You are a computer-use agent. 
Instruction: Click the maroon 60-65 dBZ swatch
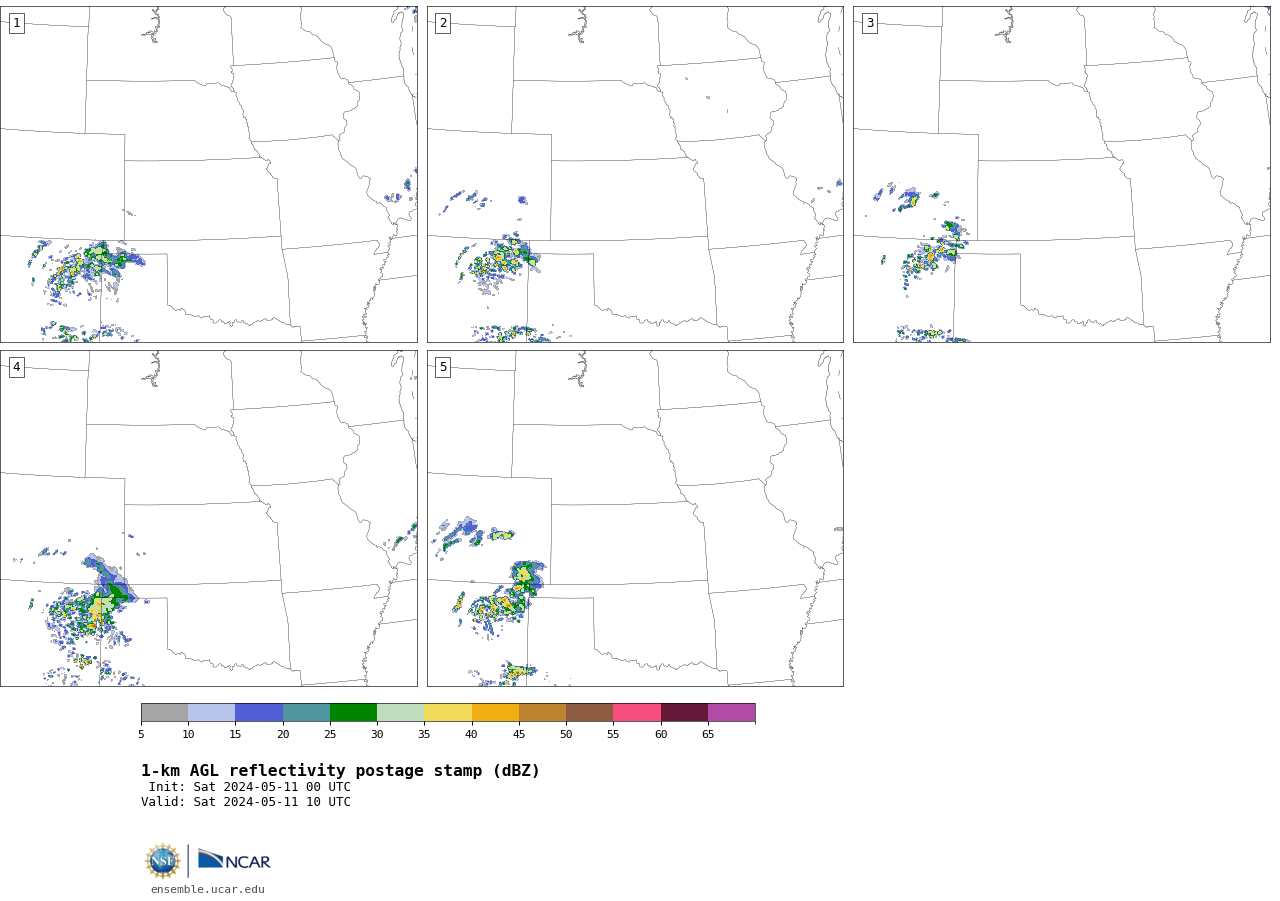(x=684, y=712)
